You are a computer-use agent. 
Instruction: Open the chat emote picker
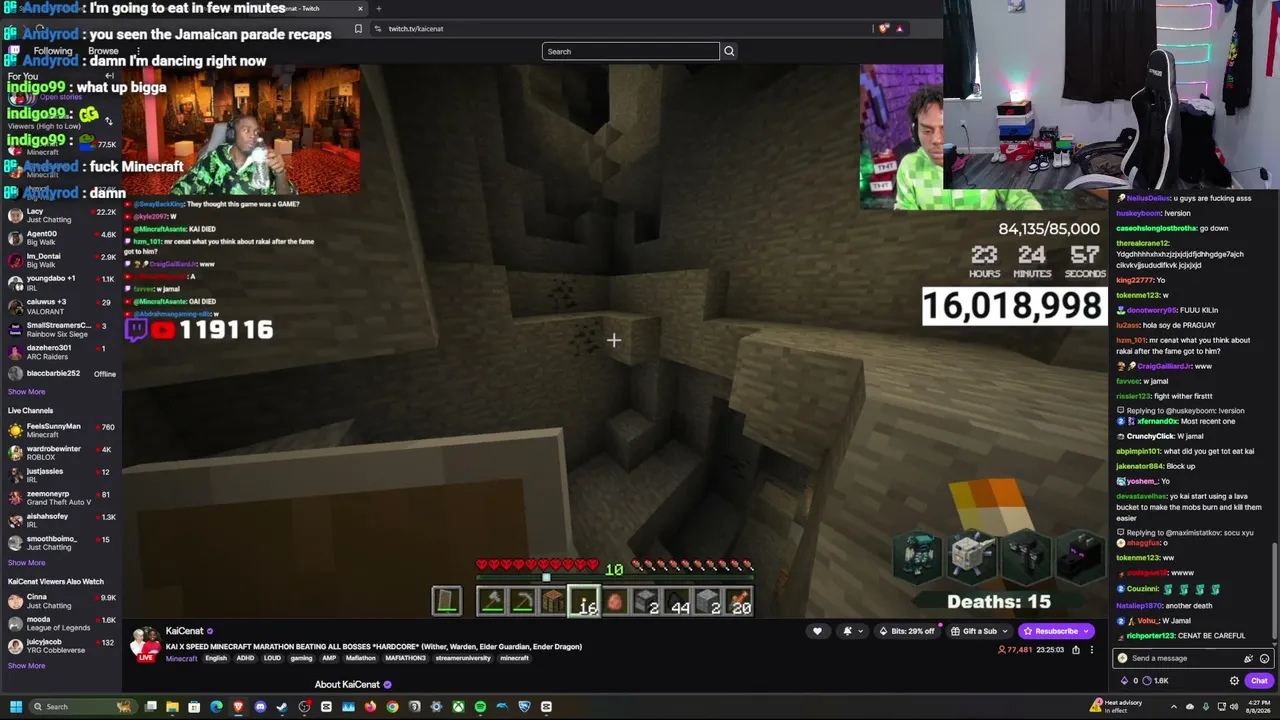point(1264,658)
